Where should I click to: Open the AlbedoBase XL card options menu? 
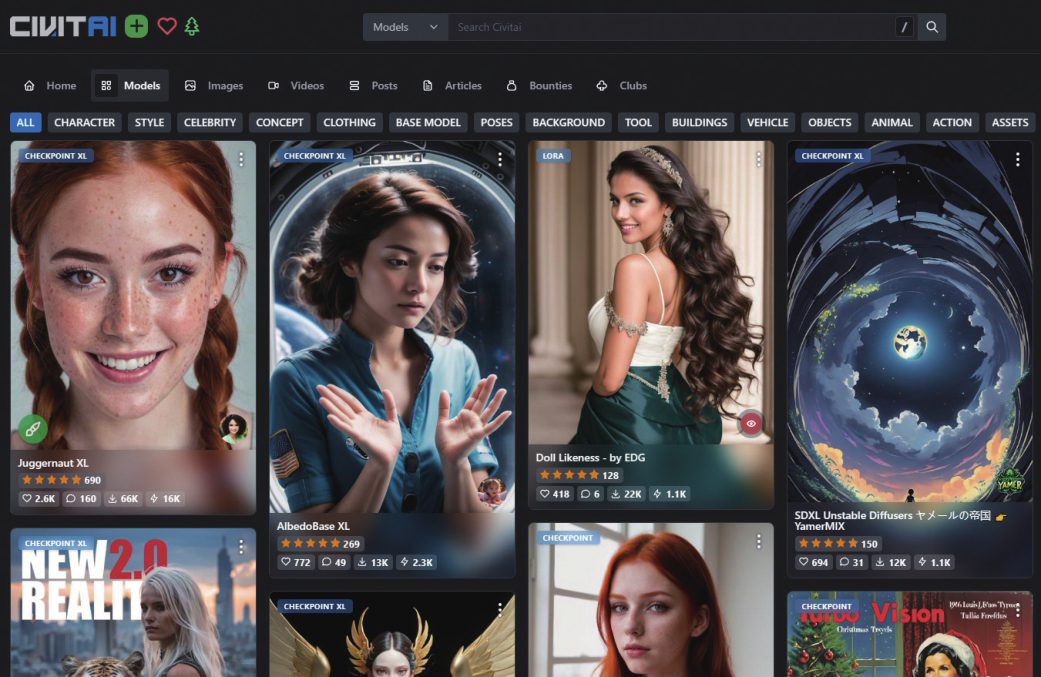pos(500,159)
